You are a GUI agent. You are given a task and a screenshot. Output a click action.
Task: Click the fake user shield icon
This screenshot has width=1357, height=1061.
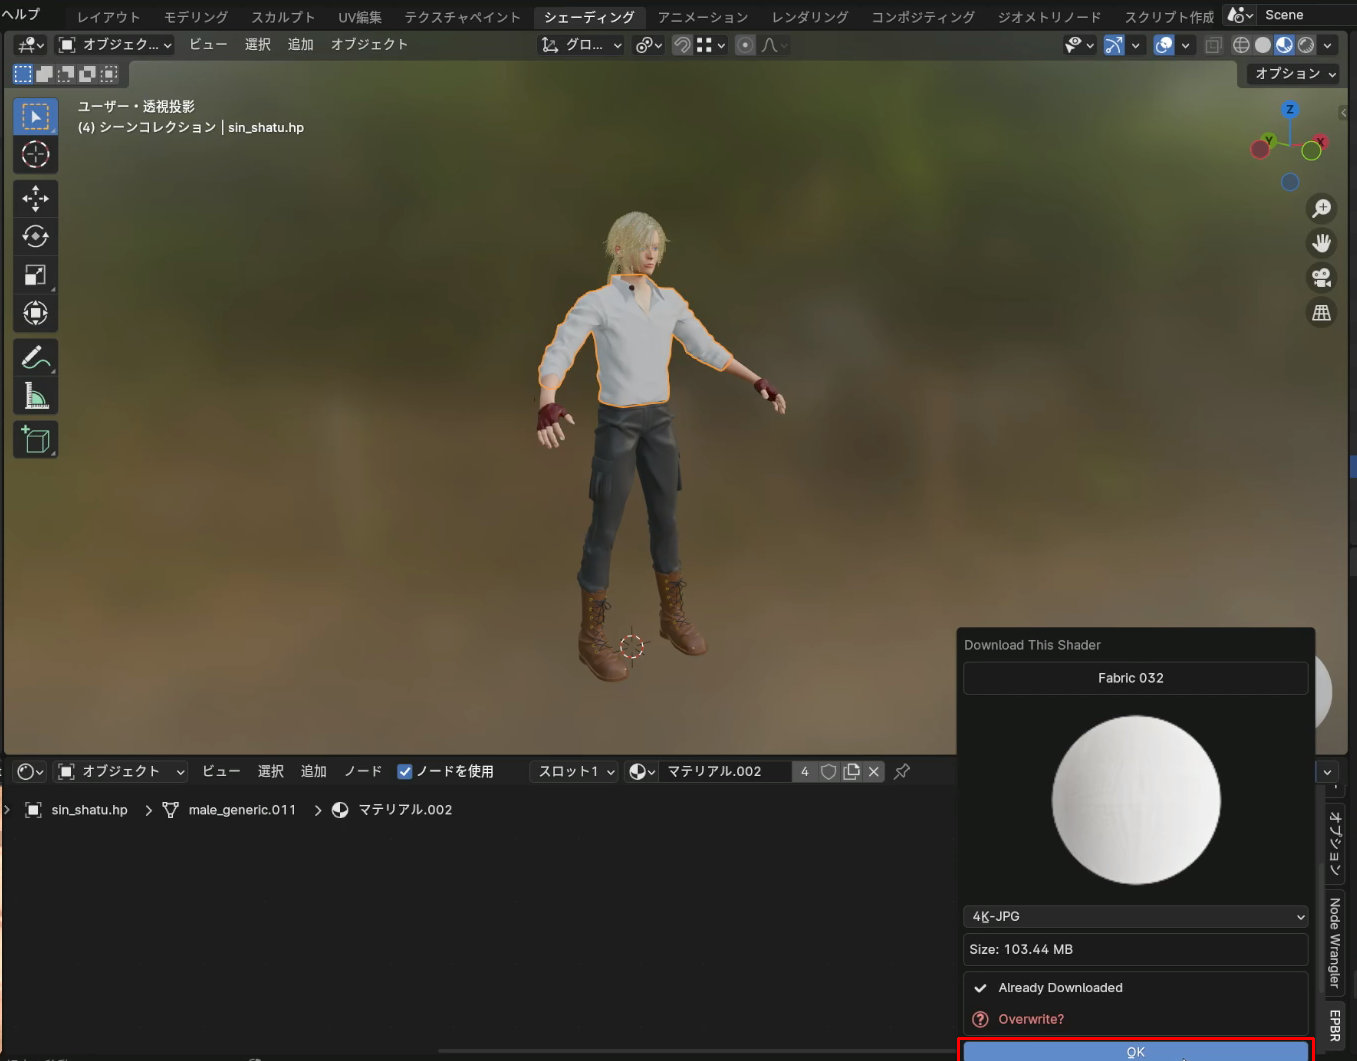828,772
